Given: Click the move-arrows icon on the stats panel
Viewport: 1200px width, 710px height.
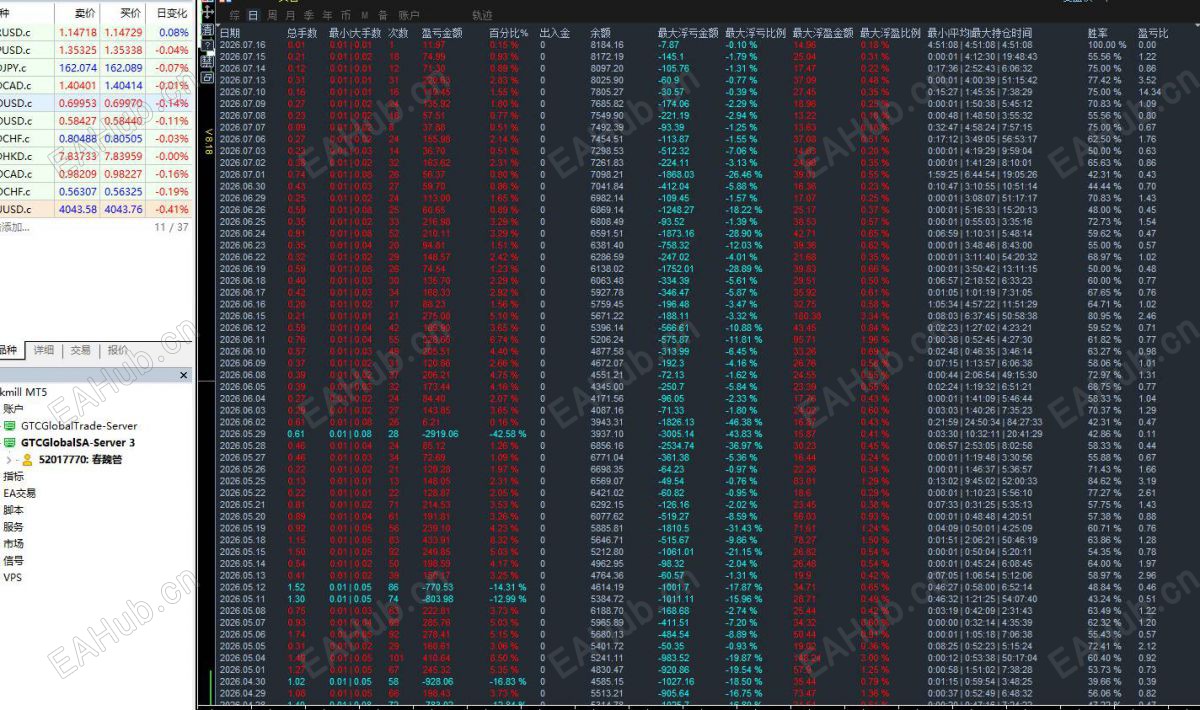Looking at the screenshot, I should point(207,12).
